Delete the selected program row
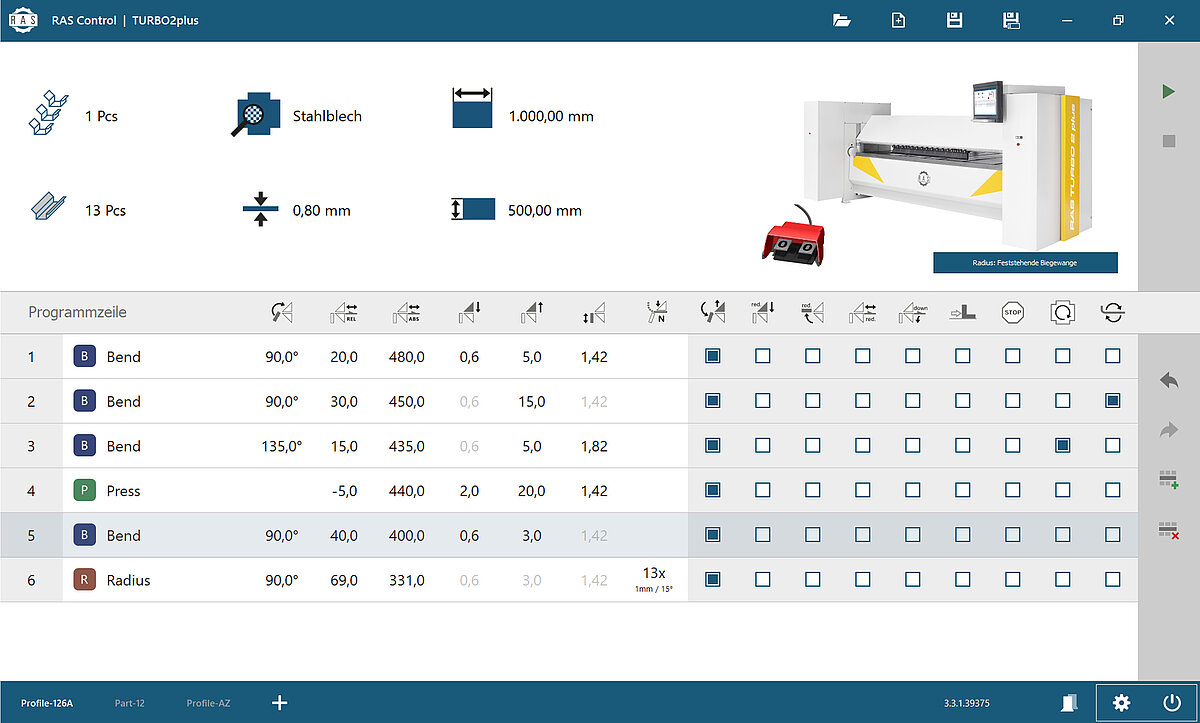1200x723 pixels. coord(1168,530)
